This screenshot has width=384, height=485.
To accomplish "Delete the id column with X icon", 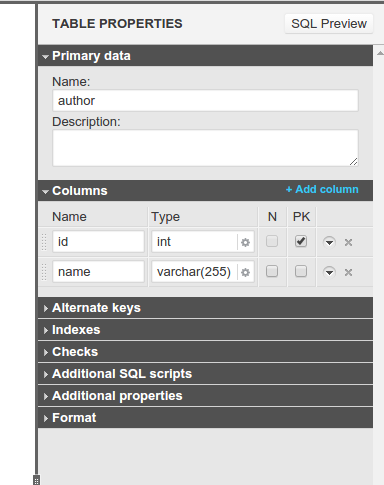I will [348, 242].
